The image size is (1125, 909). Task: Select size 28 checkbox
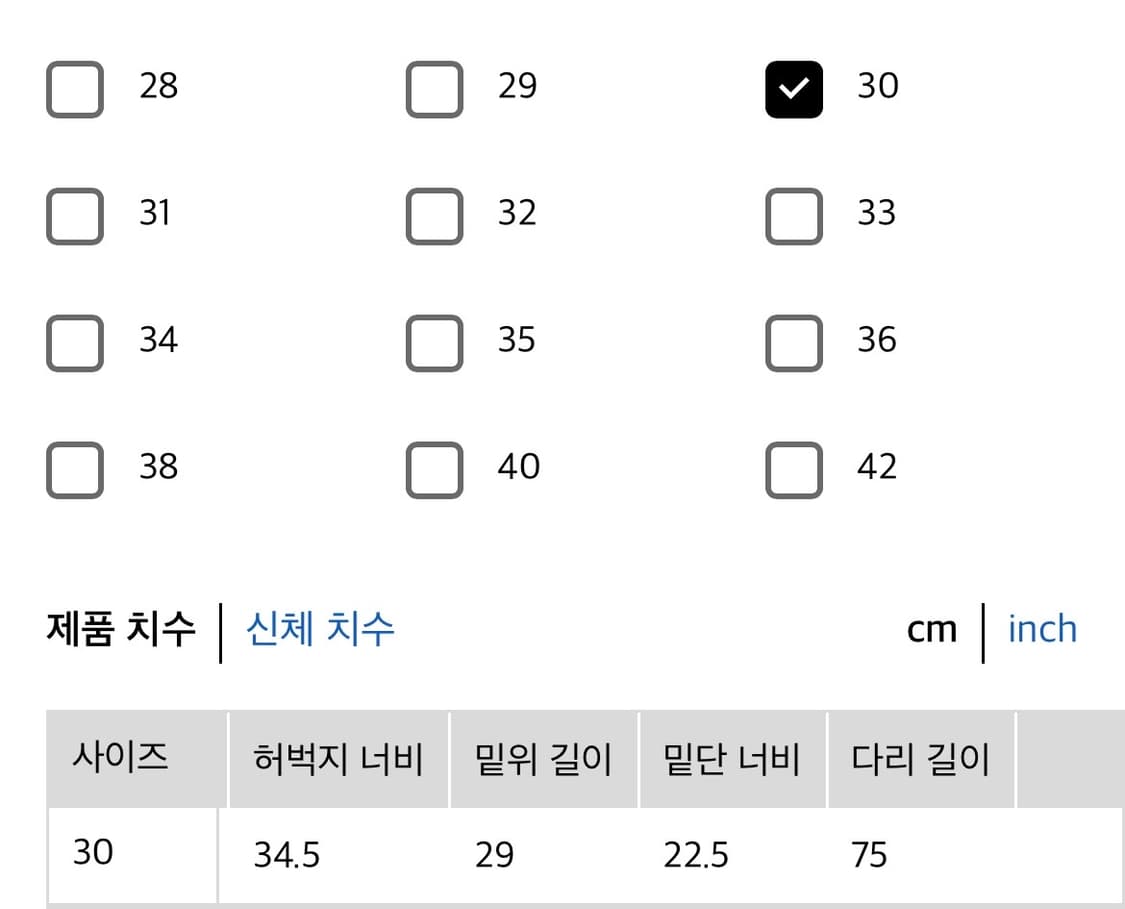[x=74, y=89]
